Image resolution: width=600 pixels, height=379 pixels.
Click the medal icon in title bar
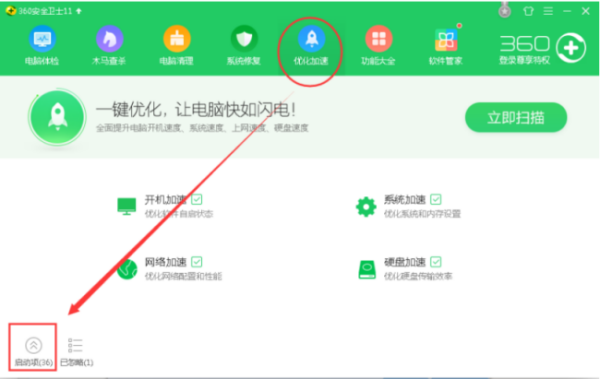click(505, 10)
